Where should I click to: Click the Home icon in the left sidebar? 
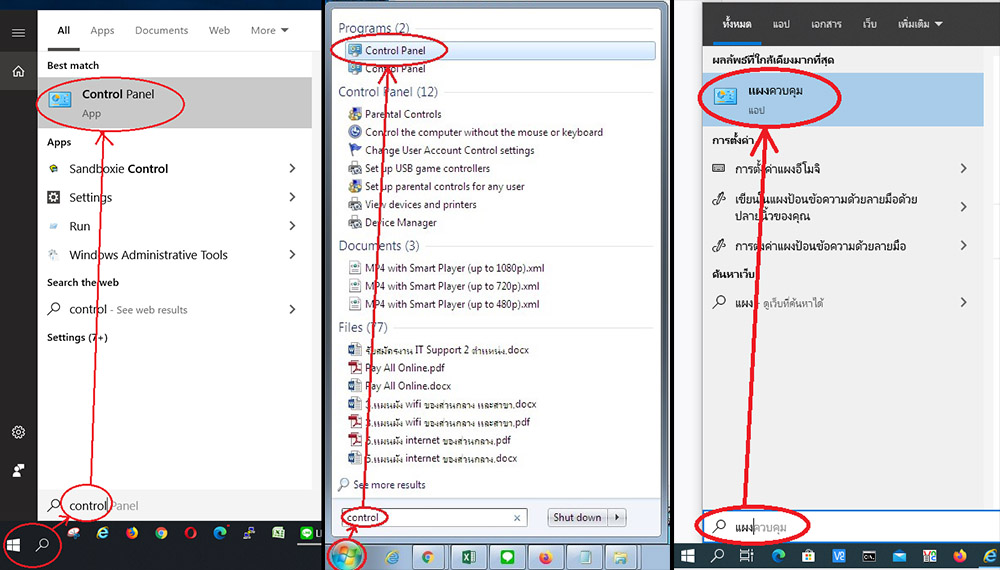pos(18,71)
